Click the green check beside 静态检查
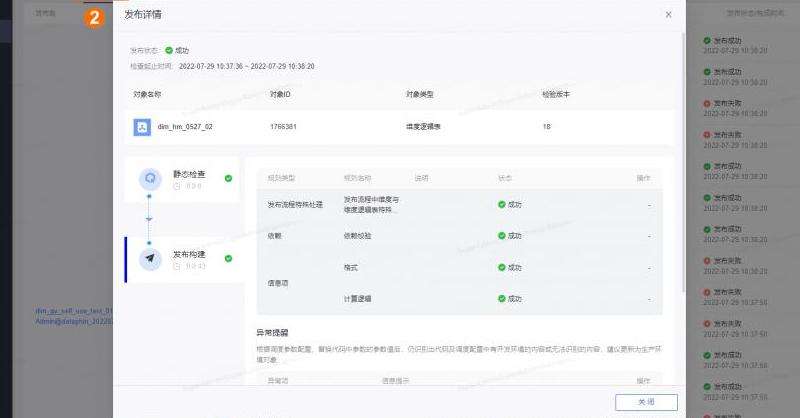Viewport: 800px width, 418px height. coord(229,179)
